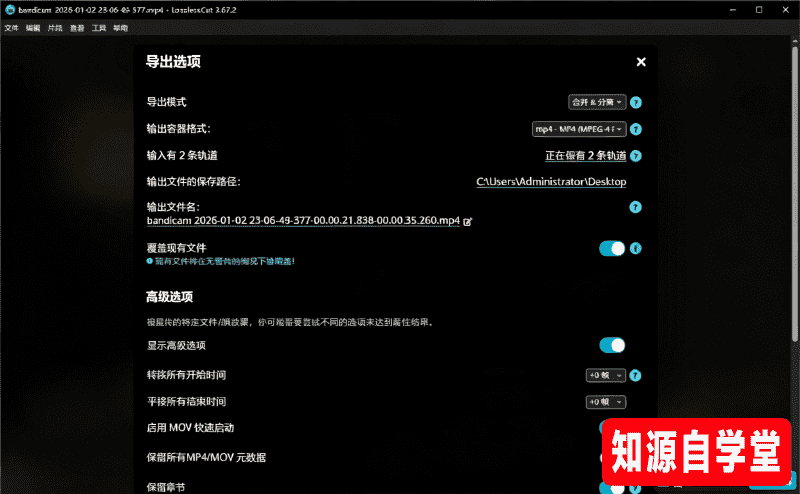Close the export options dialog
Viewport: 800px width, 494px height.
pyautogui.click(x=641, y=62)
